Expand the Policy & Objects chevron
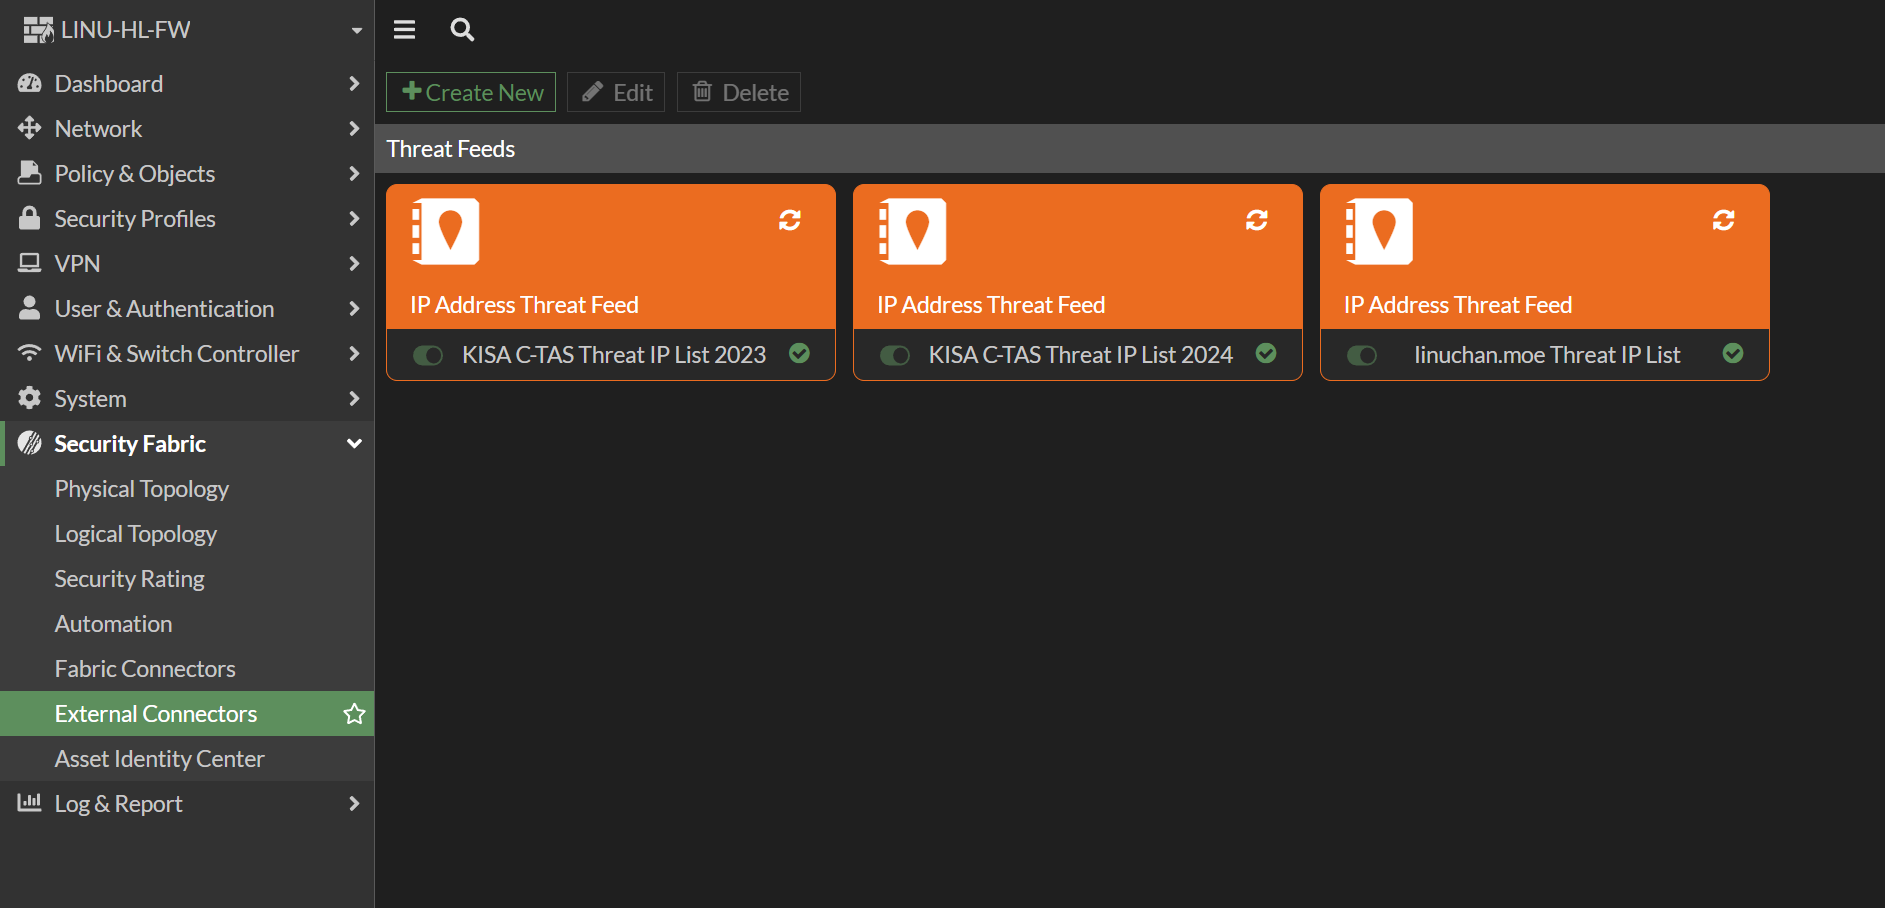Screen dimensions: 1885x908 pos(354,173)
